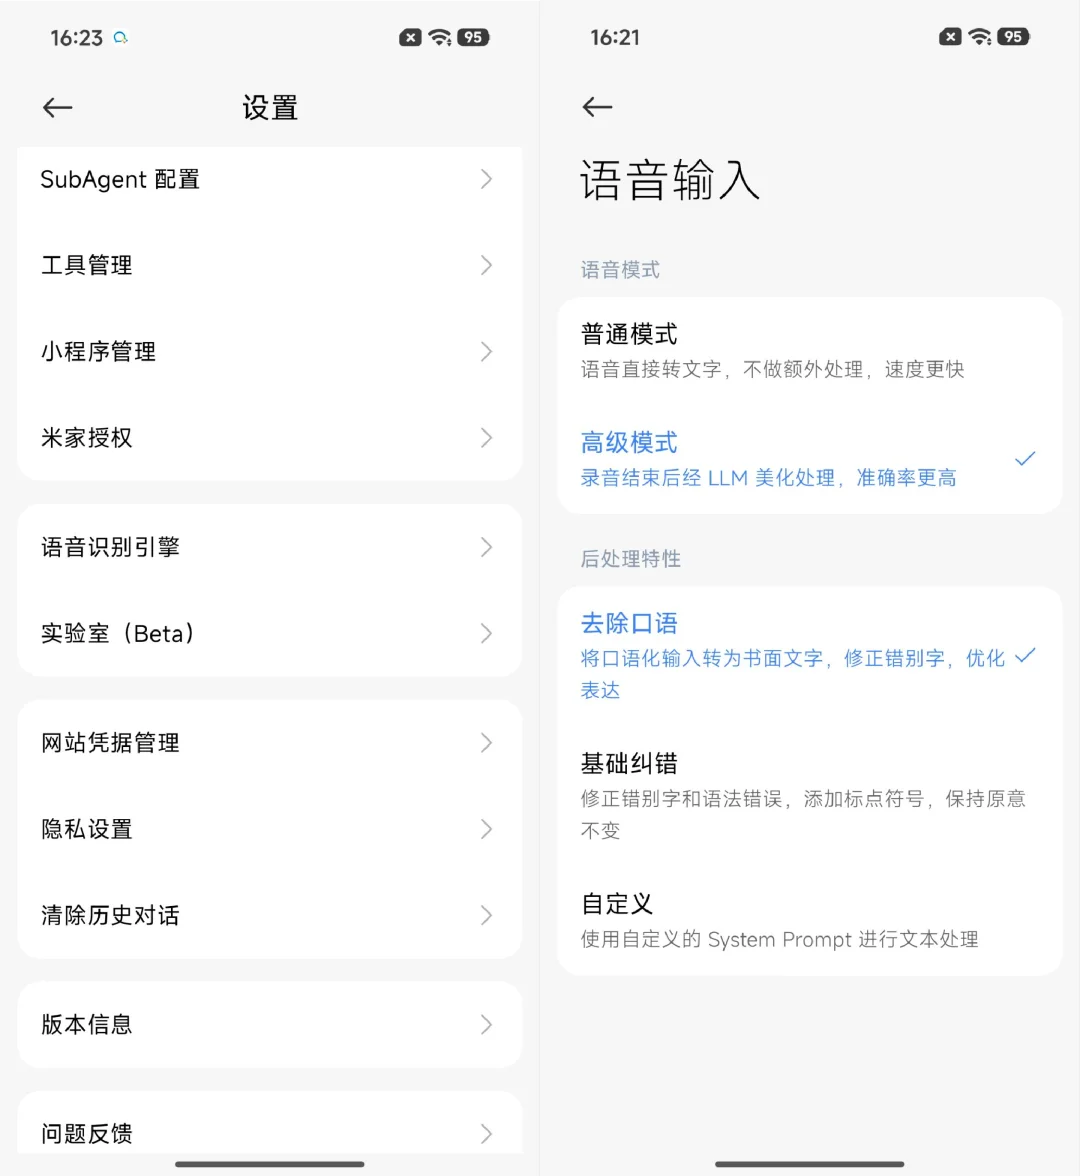Tap the back arrow on the 设置 page
1080x1176 pixels.
coord(57,107)
